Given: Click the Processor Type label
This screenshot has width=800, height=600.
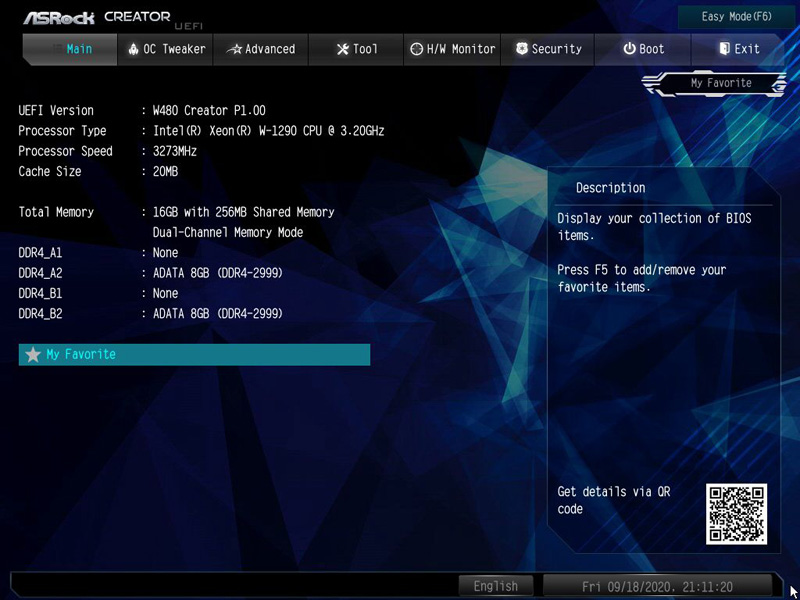Looking at the screenshot, I should coord(62,131).
